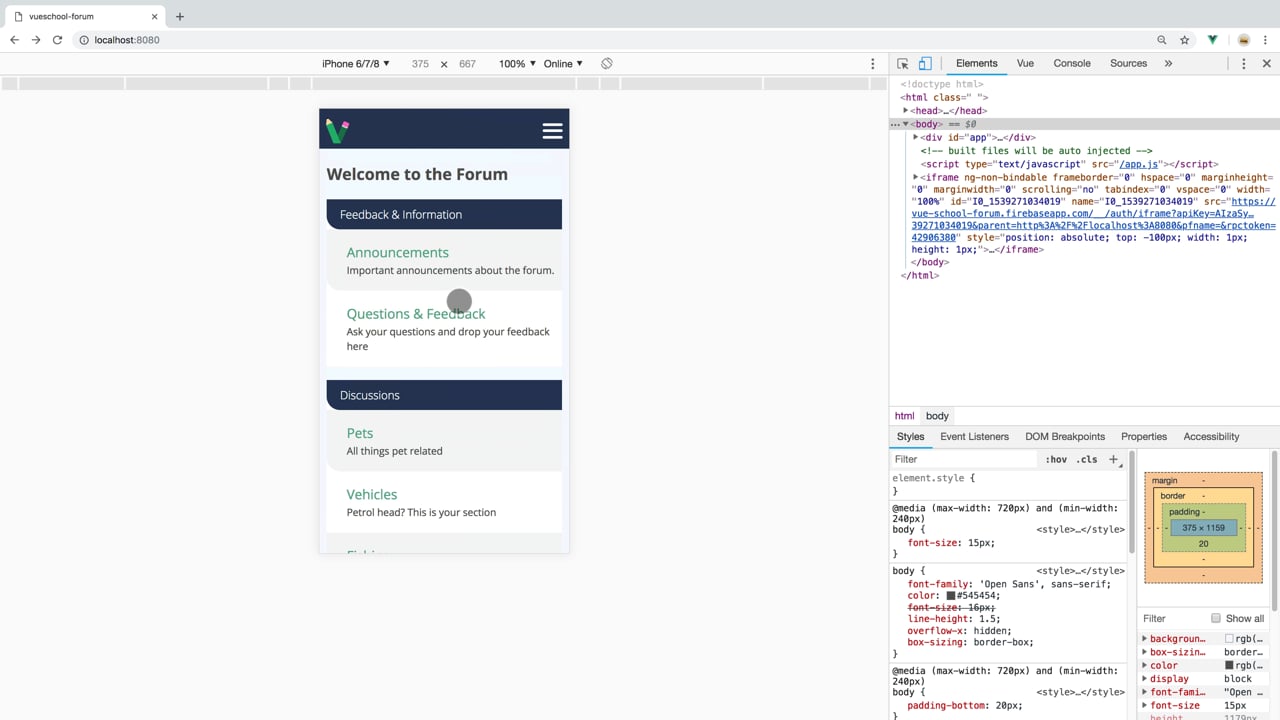Click the body color #545454 swatch
1280x720 pixels.
tap(951, 596)
